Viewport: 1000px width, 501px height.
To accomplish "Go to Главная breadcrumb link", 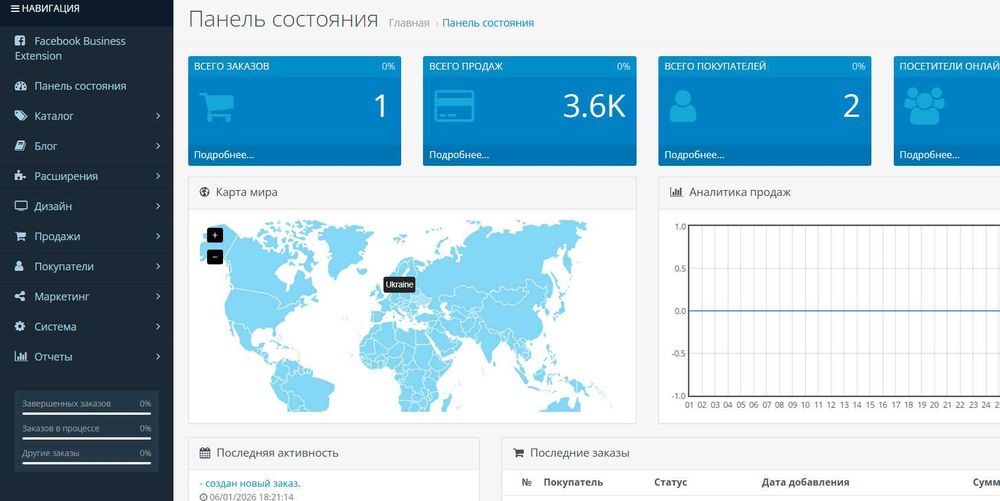I will (x=409, y=23).
